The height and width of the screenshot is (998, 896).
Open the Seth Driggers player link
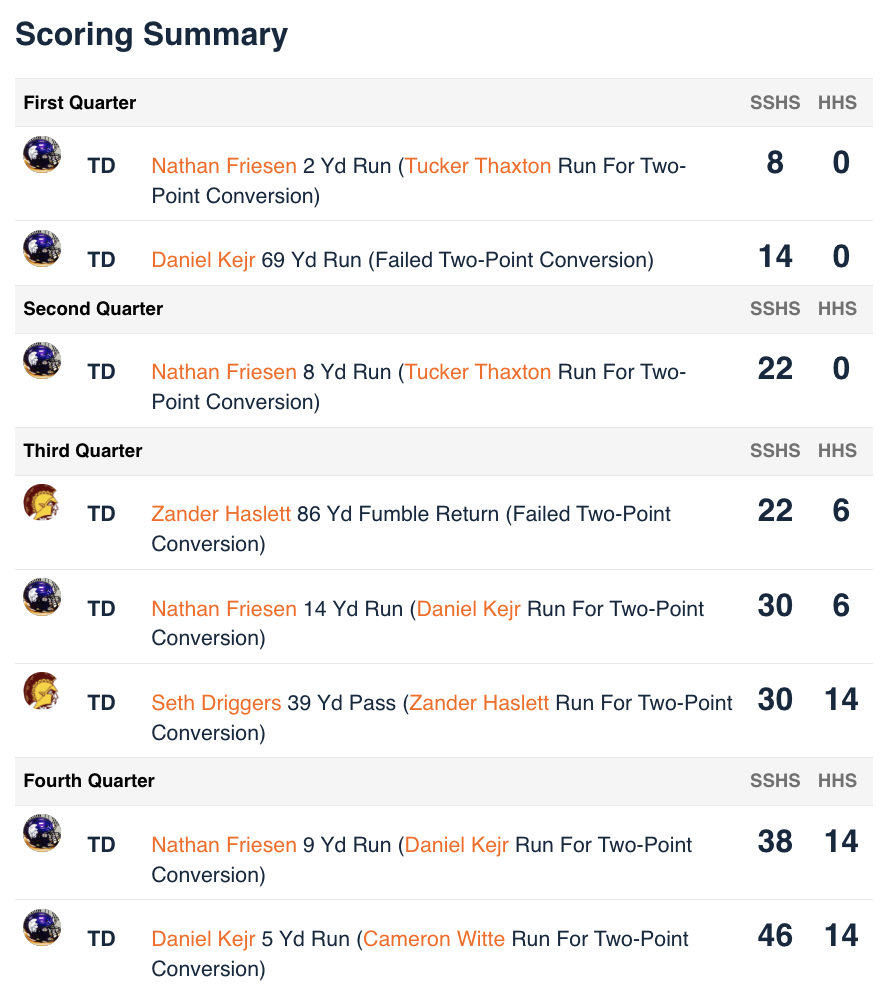click(216, 703)
